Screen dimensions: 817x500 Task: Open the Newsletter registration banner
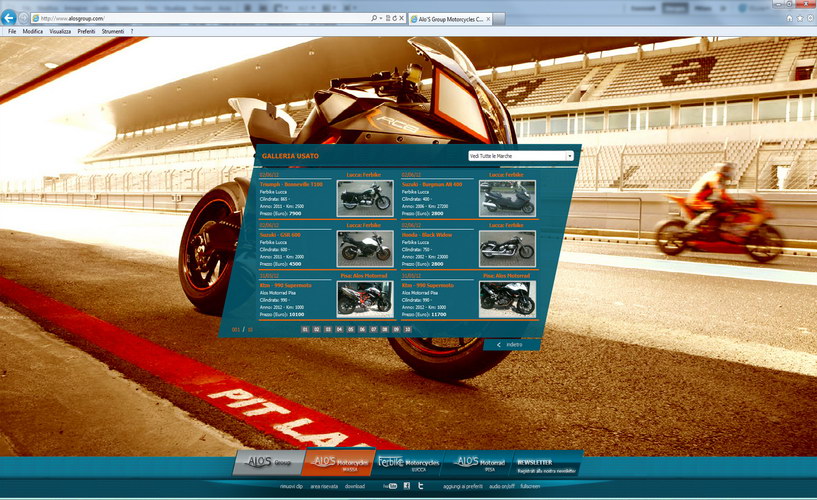click(547, 465)
